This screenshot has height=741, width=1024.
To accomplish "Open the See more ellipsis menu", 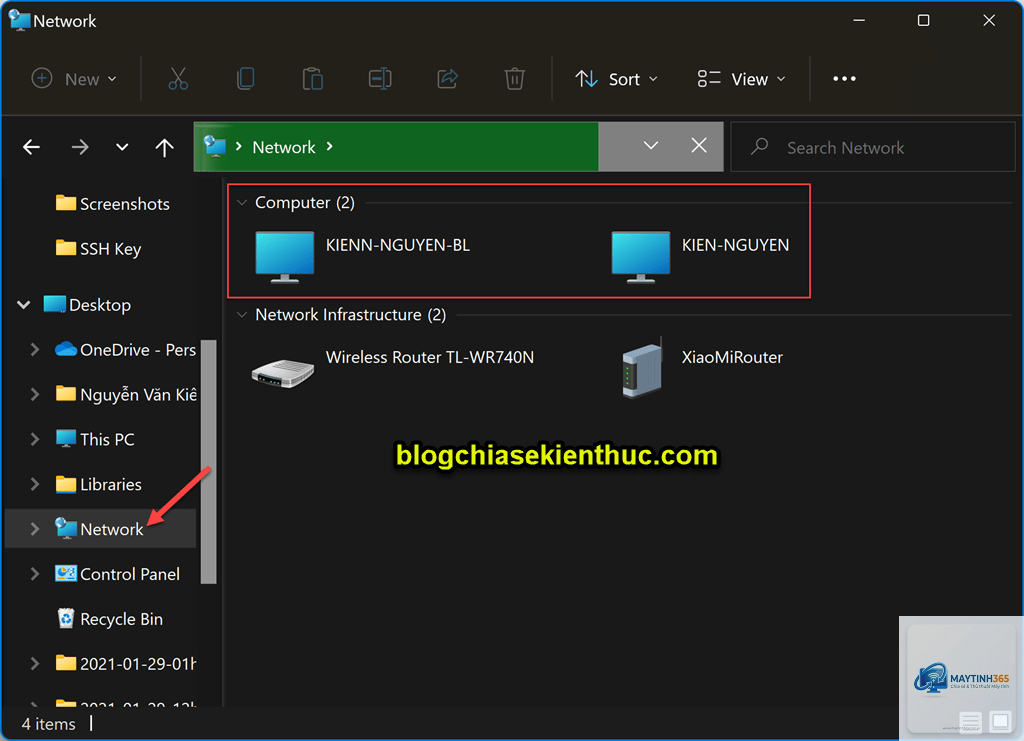I will pos(844,79).
